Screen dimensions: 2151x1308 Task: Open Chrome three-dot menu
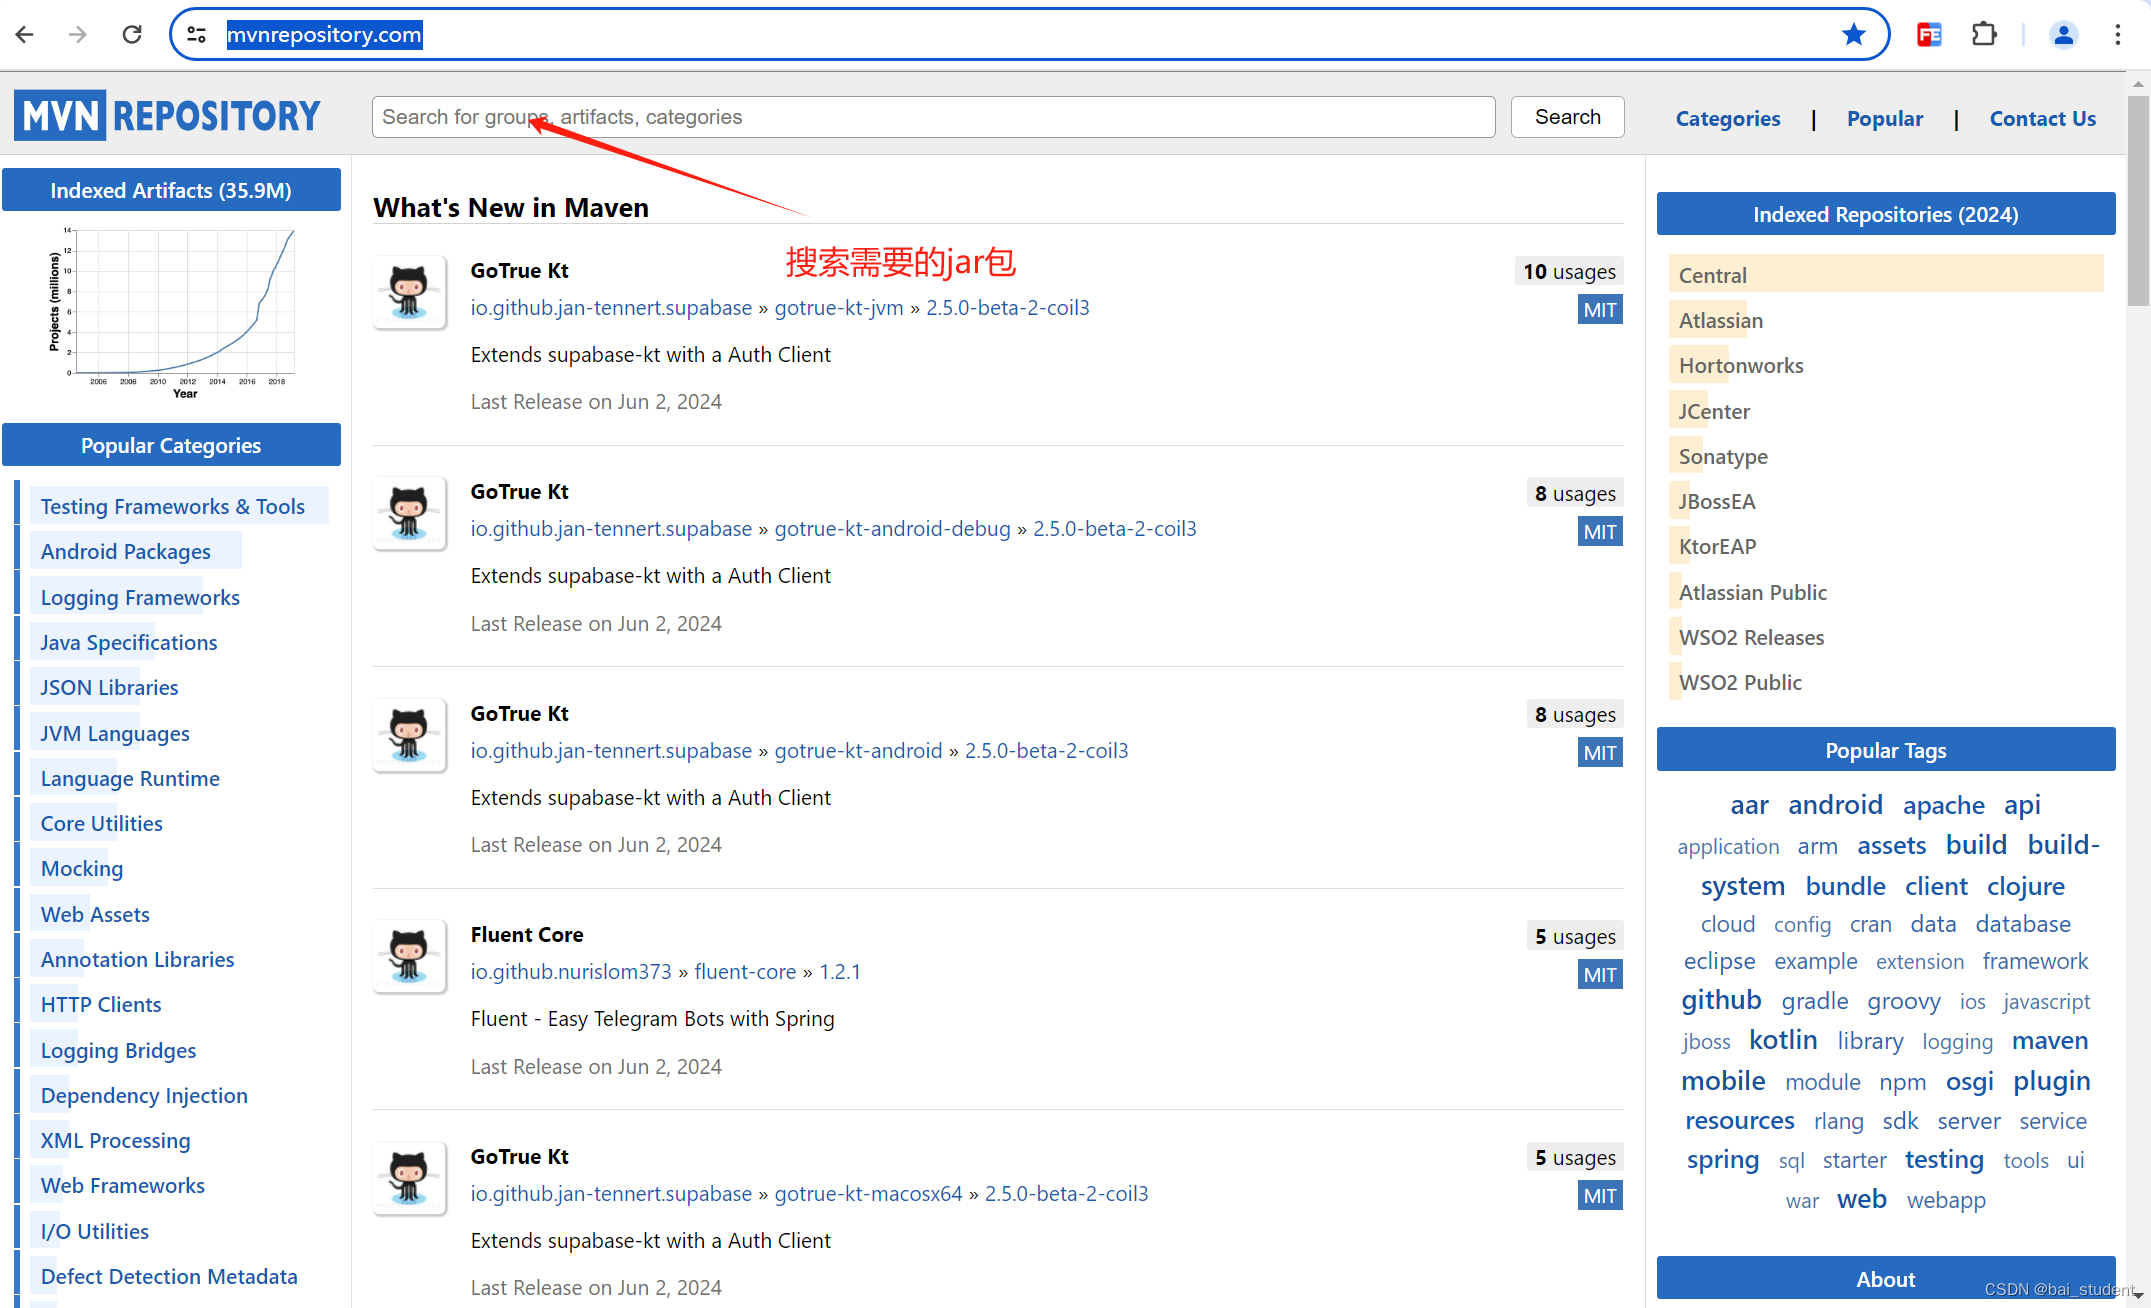pos(2117,35)
